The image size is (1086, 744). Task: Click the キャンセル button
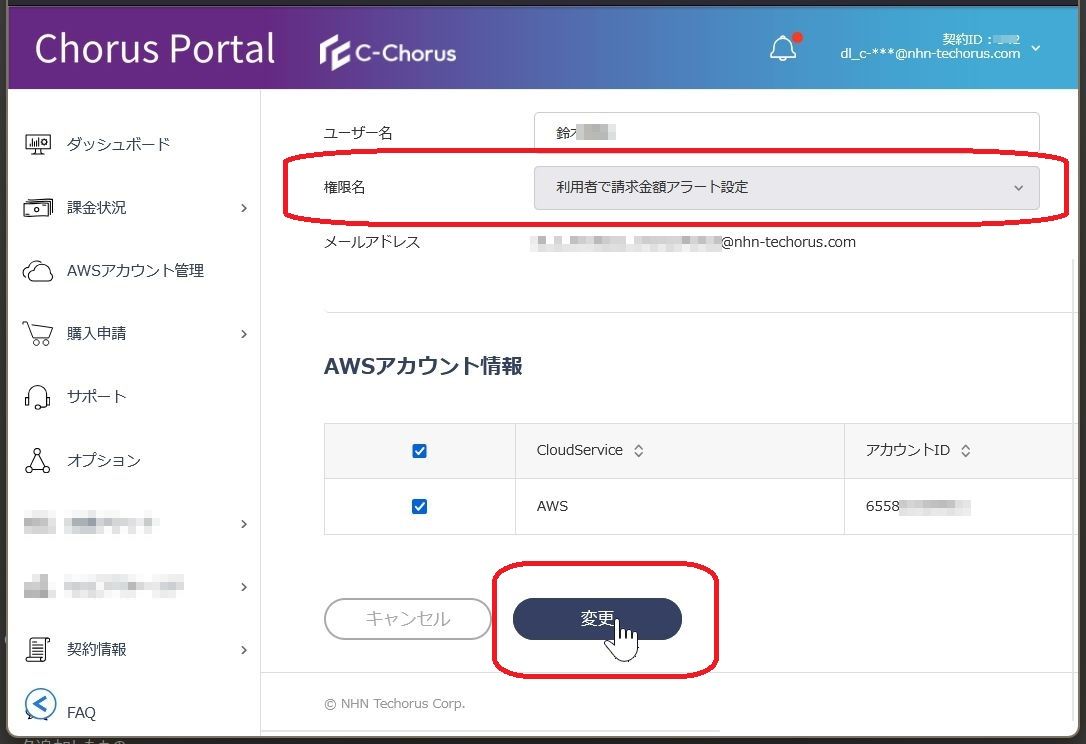click(x=407, y=619)
